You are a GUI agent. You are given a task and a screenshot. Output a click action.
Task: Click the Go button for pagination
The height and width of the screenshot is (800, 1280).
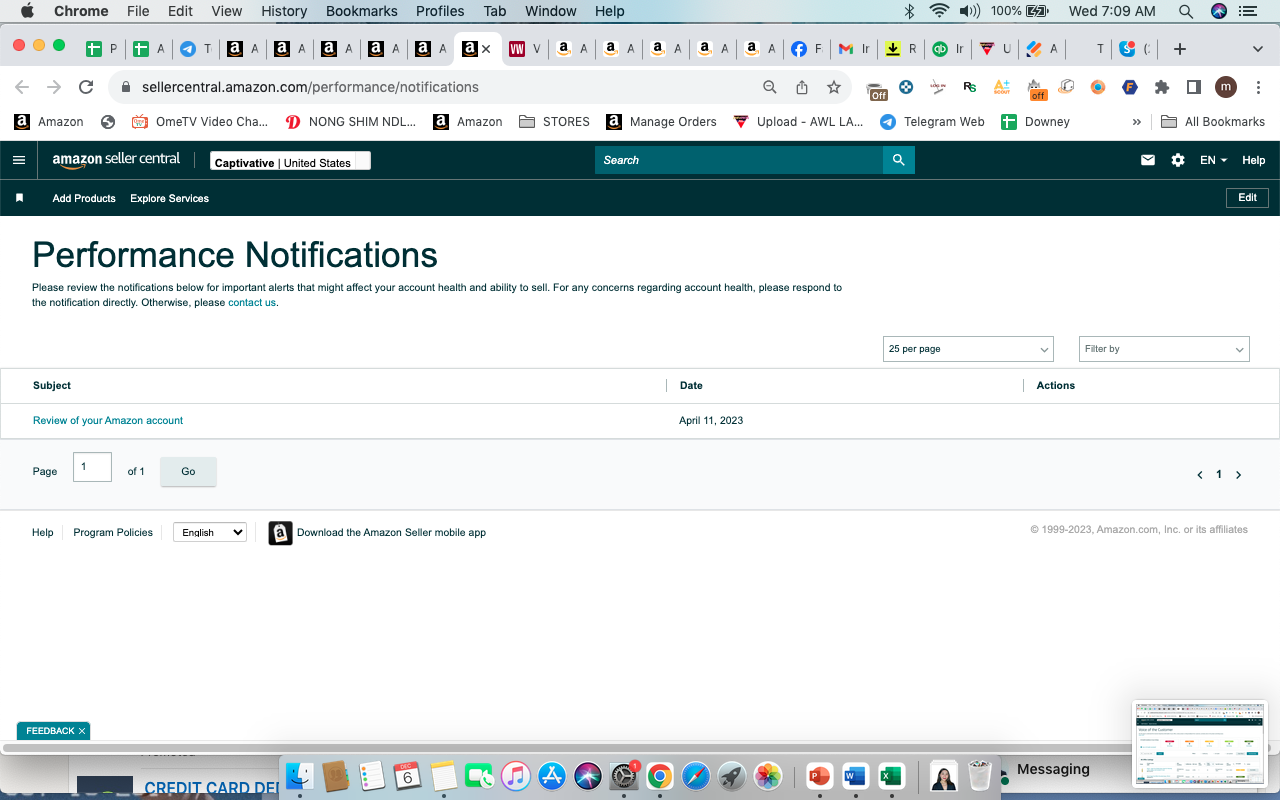point(188,471)
